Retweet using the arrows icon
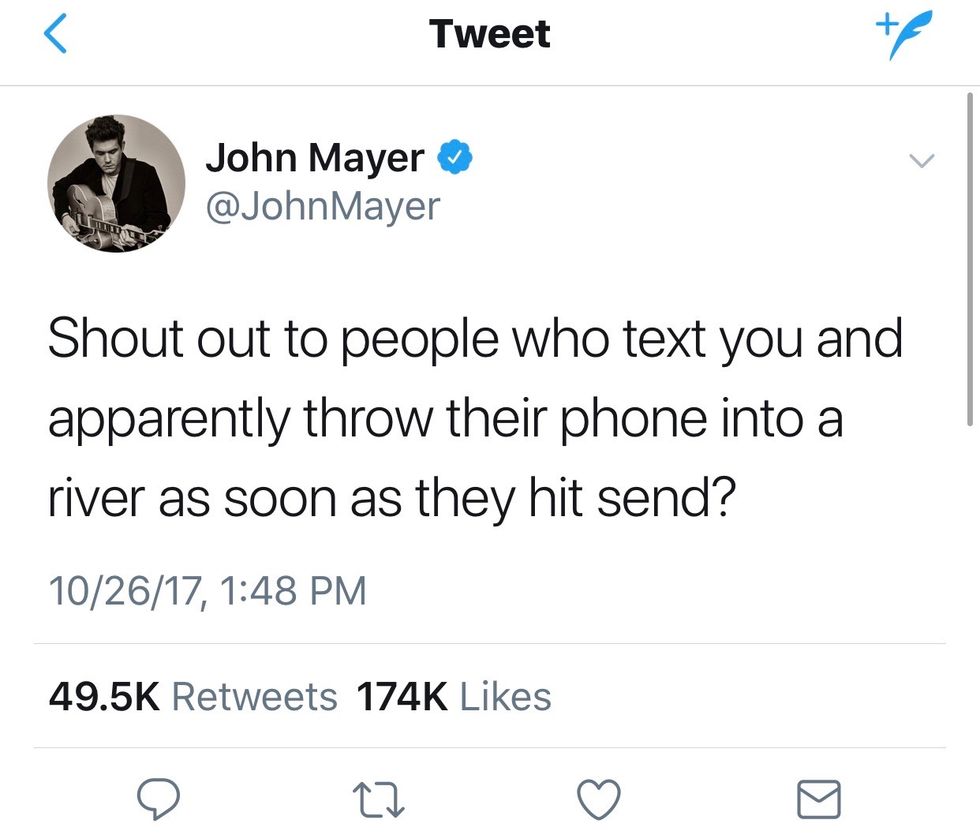The height and width of the screenshot is (839, 980). pyautogui.click(x=379, y=801)
